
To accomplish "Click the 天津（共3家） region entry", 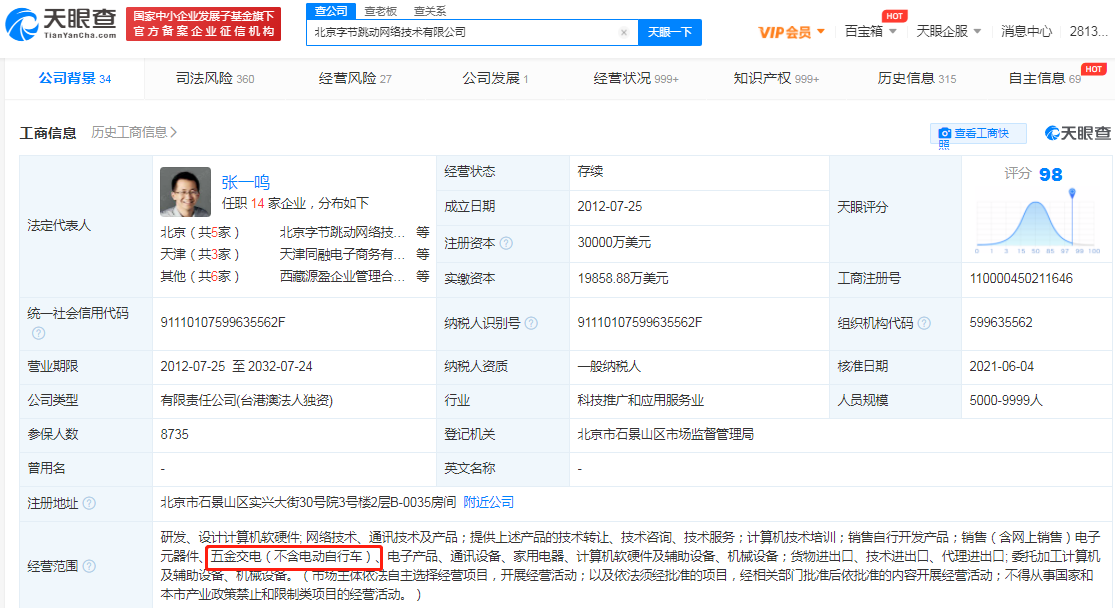I will [200, 255].
